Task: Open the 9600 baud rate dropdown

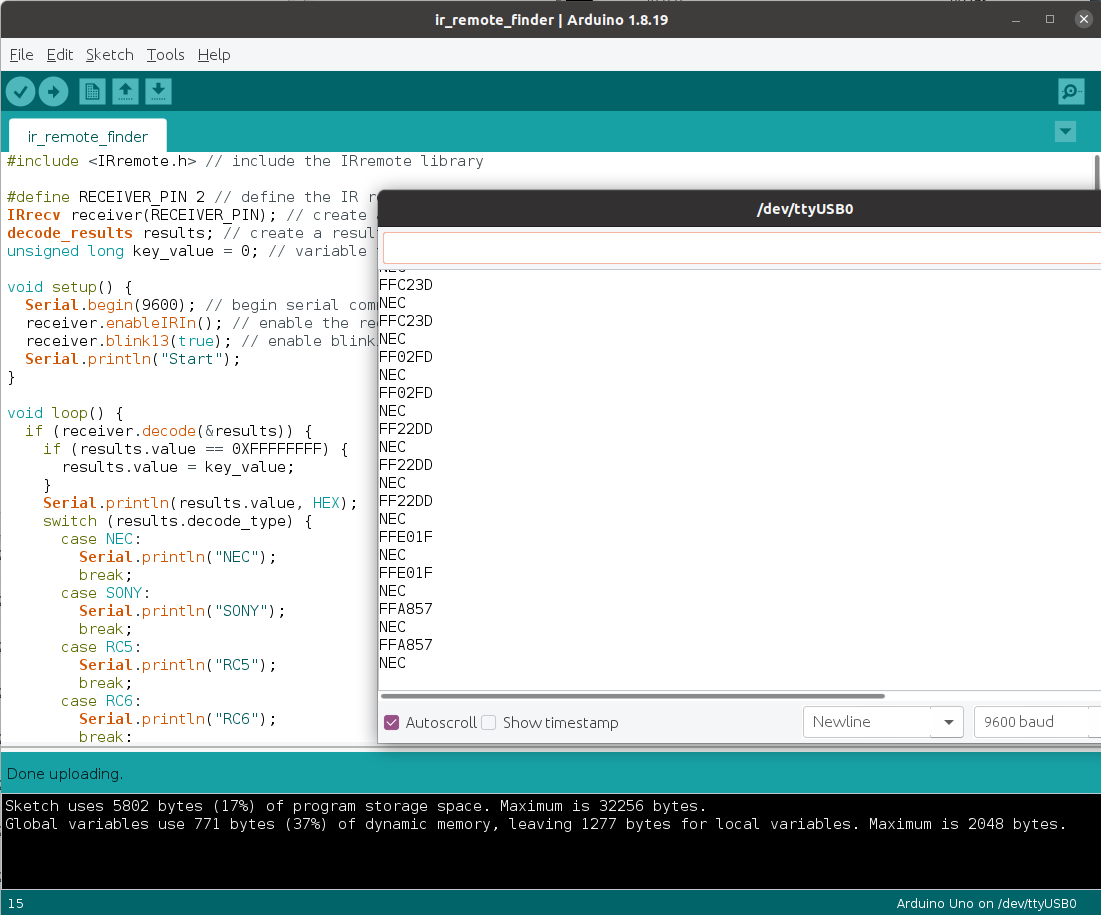Action: [x=1037, y=722]
